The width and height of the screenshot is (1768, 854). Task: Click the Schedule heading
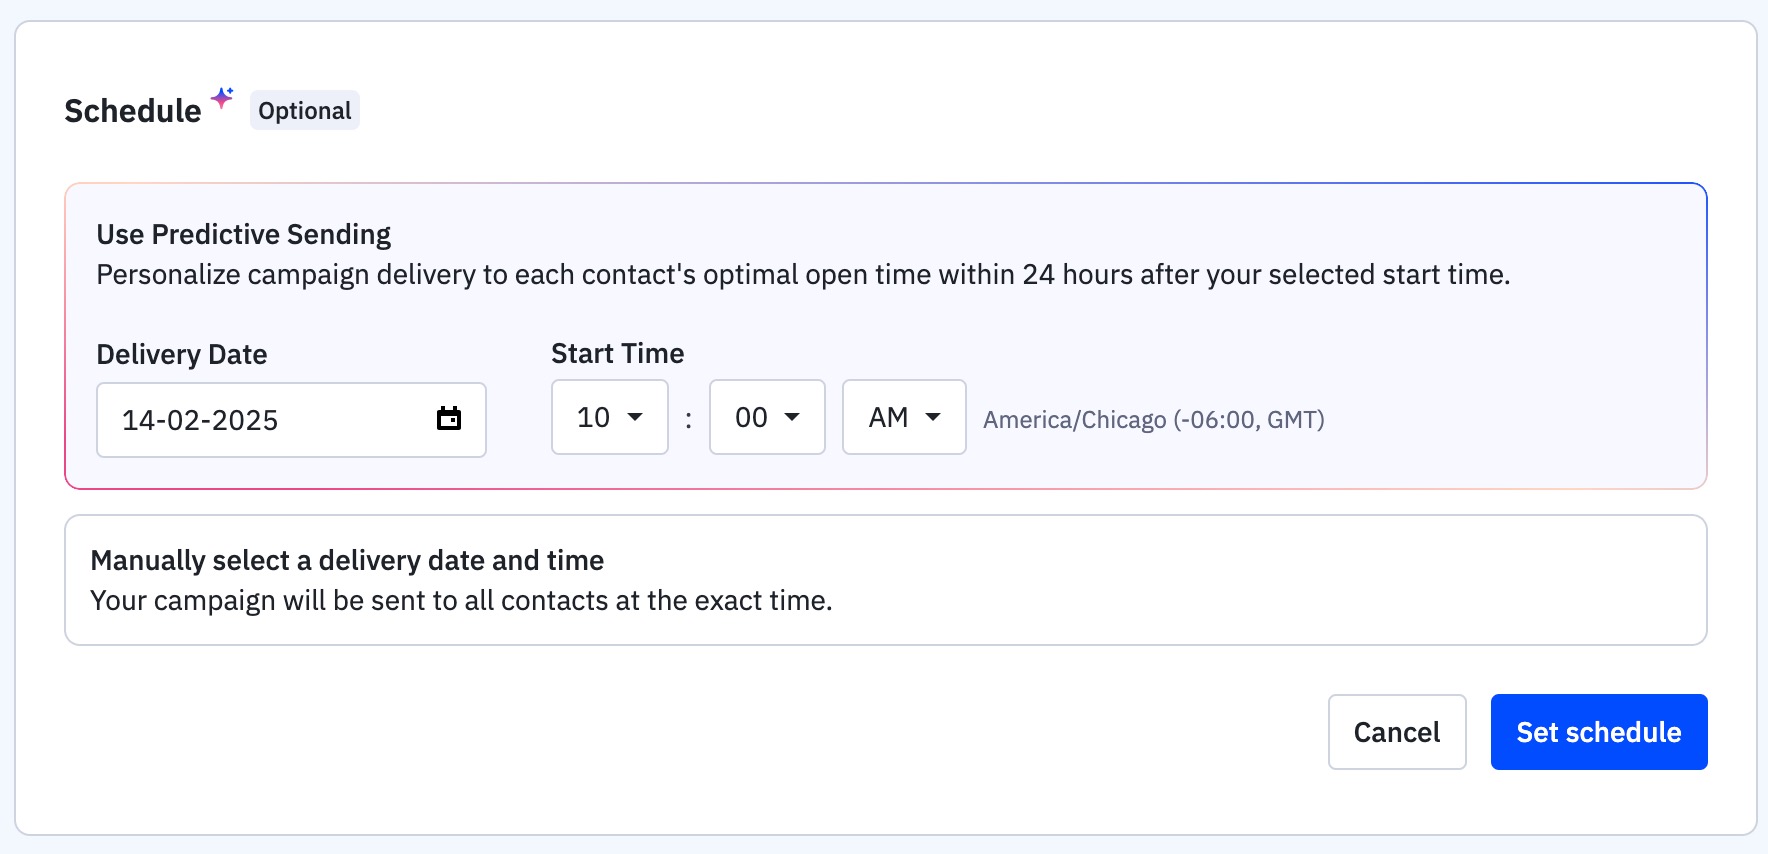[x=133, y=111]
